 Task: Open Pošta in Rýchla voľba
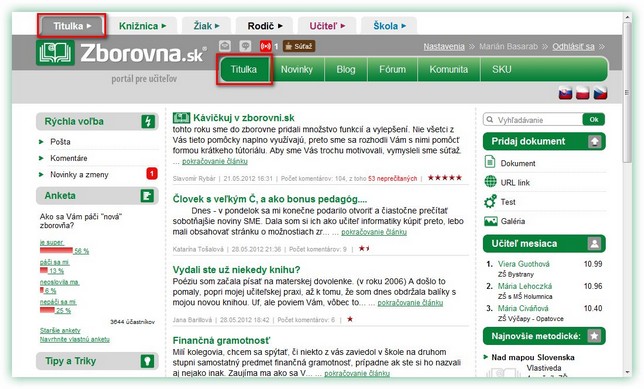(x=60, y=142)
